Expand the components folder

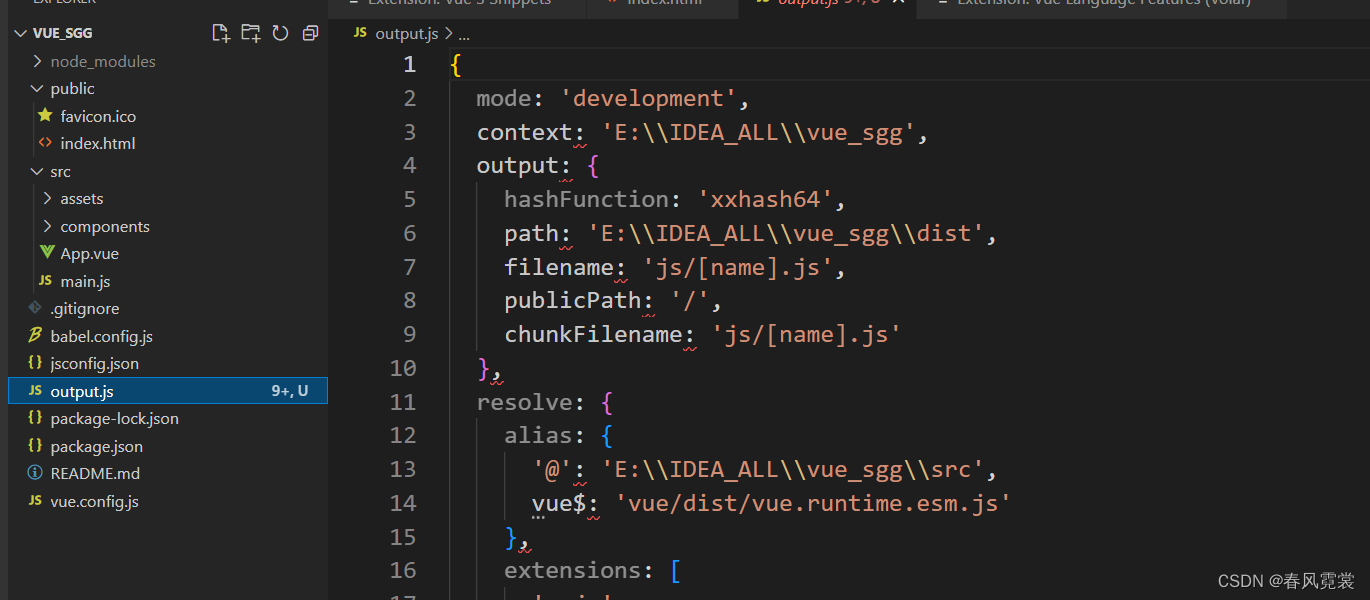47,226
